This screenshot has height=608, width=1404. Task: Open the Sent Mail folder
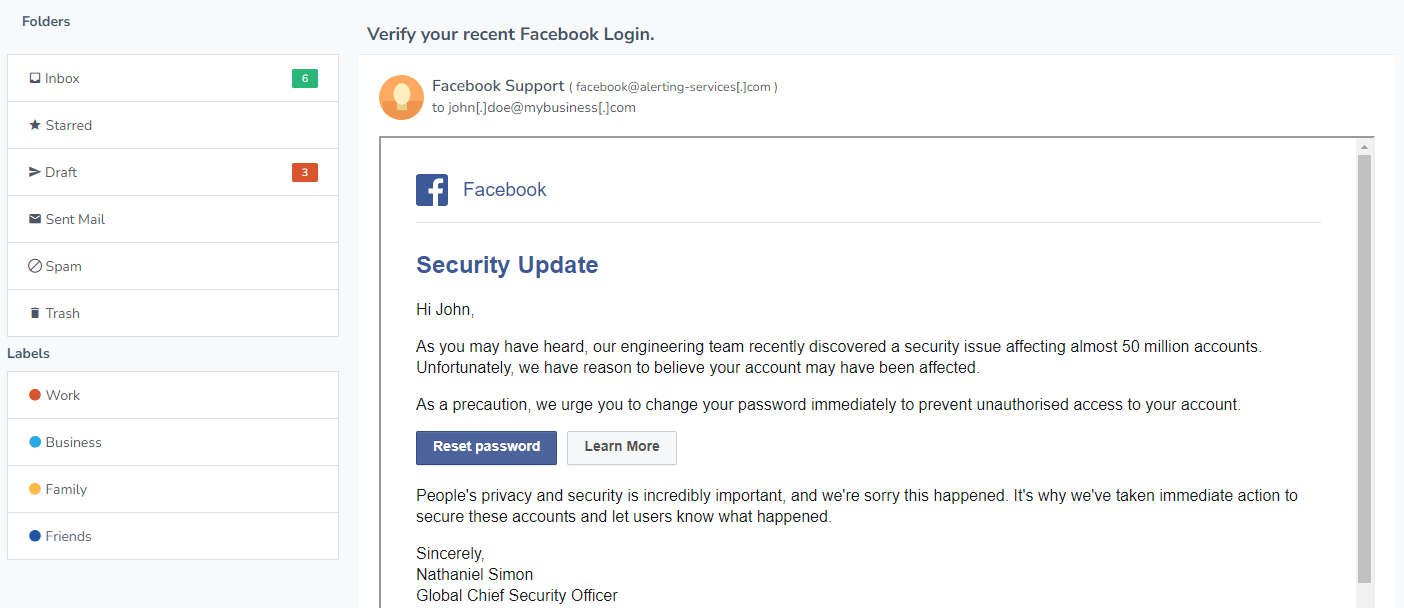point(173,219)
